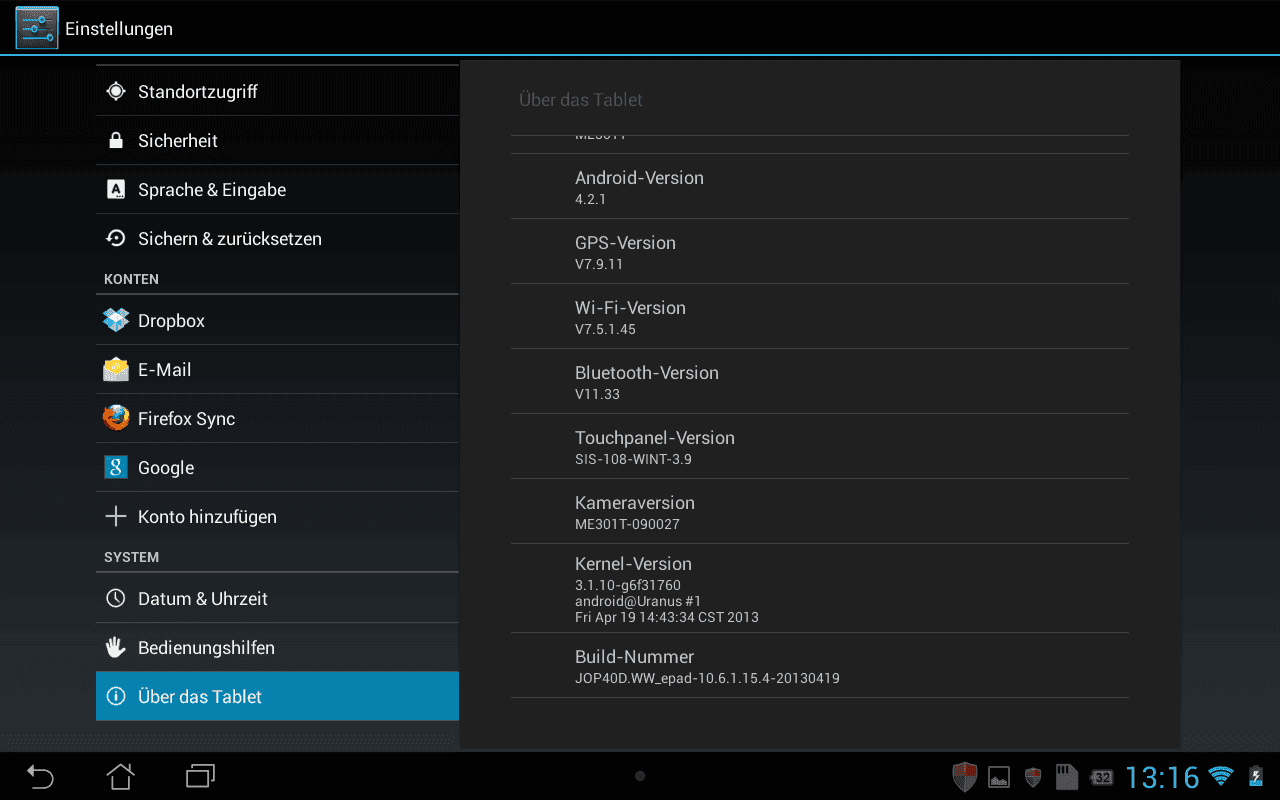
Task: Select the highlighted Über das Tablet entry
Action: tap(277, 696)
